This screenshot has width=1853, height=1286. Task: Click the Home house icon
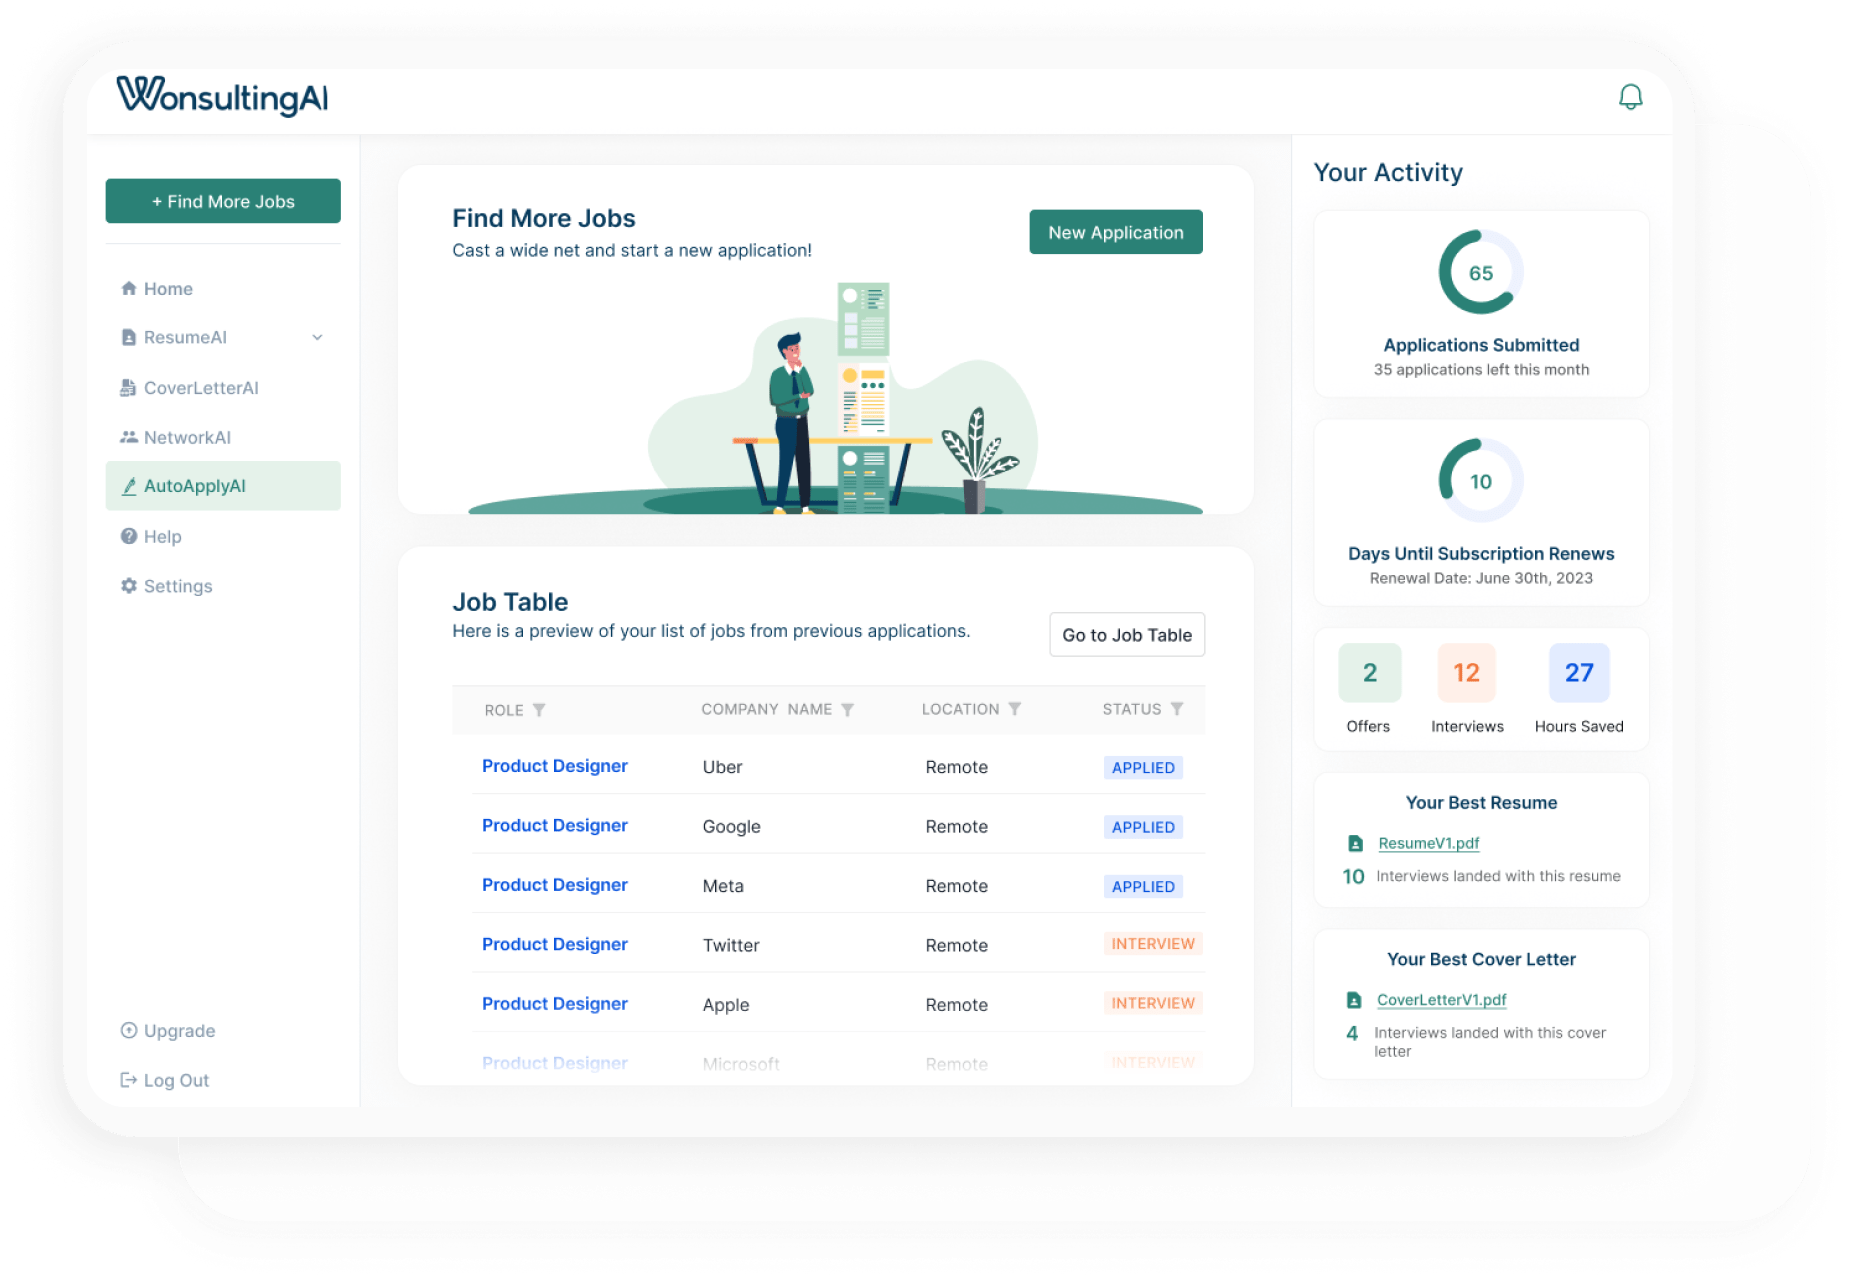pyautogui.click(x=129, y=289)
